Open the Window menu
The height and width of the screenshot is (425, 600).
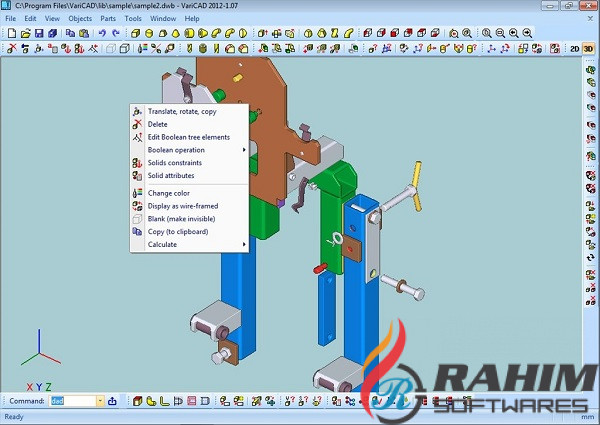coord(163,18)
